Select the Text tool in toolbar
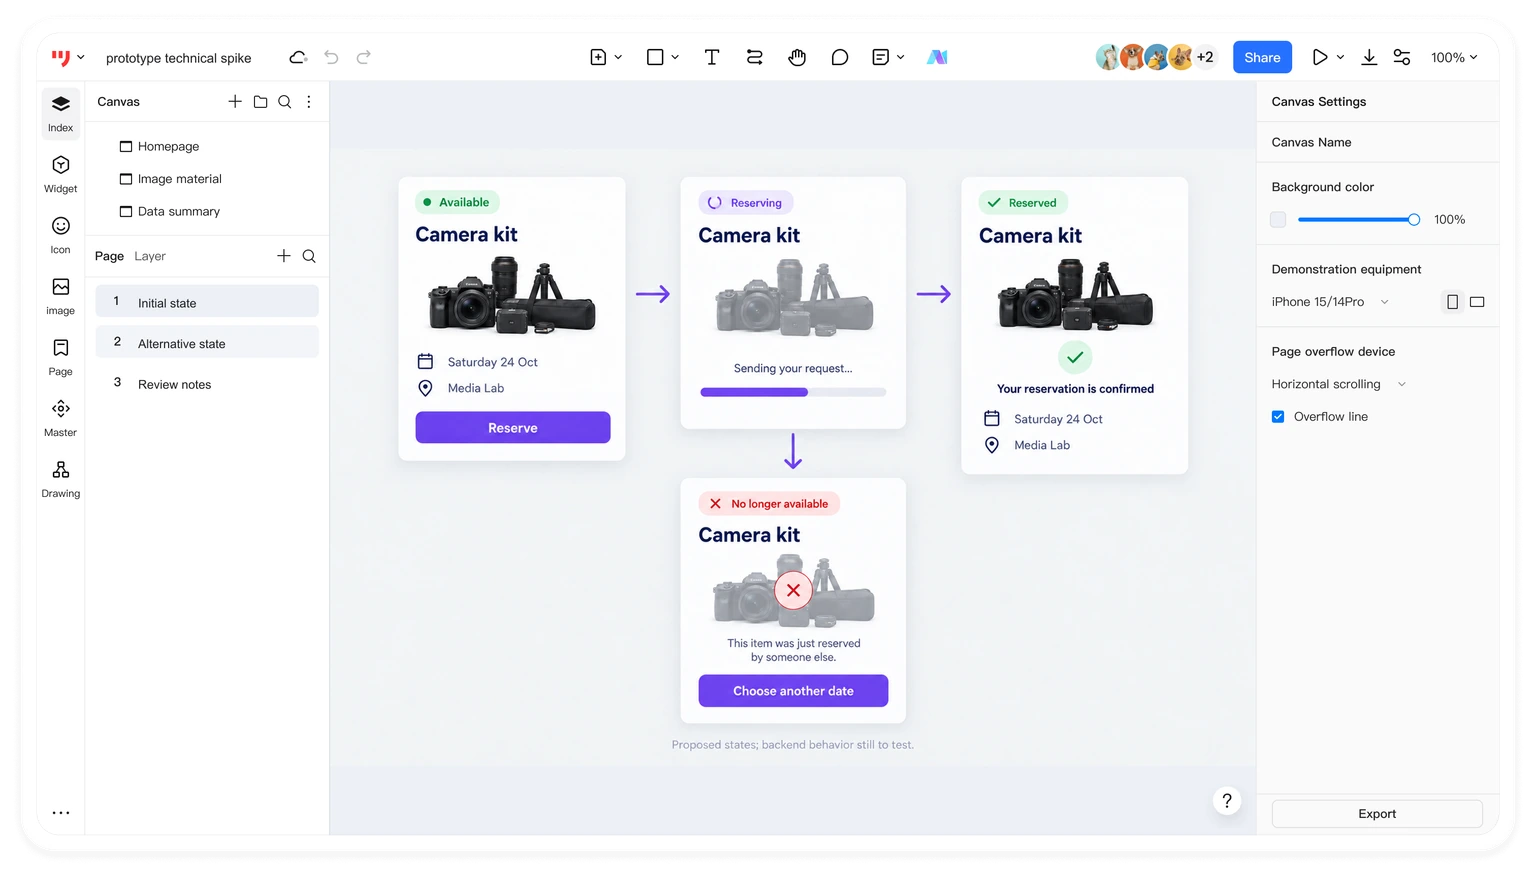This screenshot has height=876, width=1536. pos(712,57)
